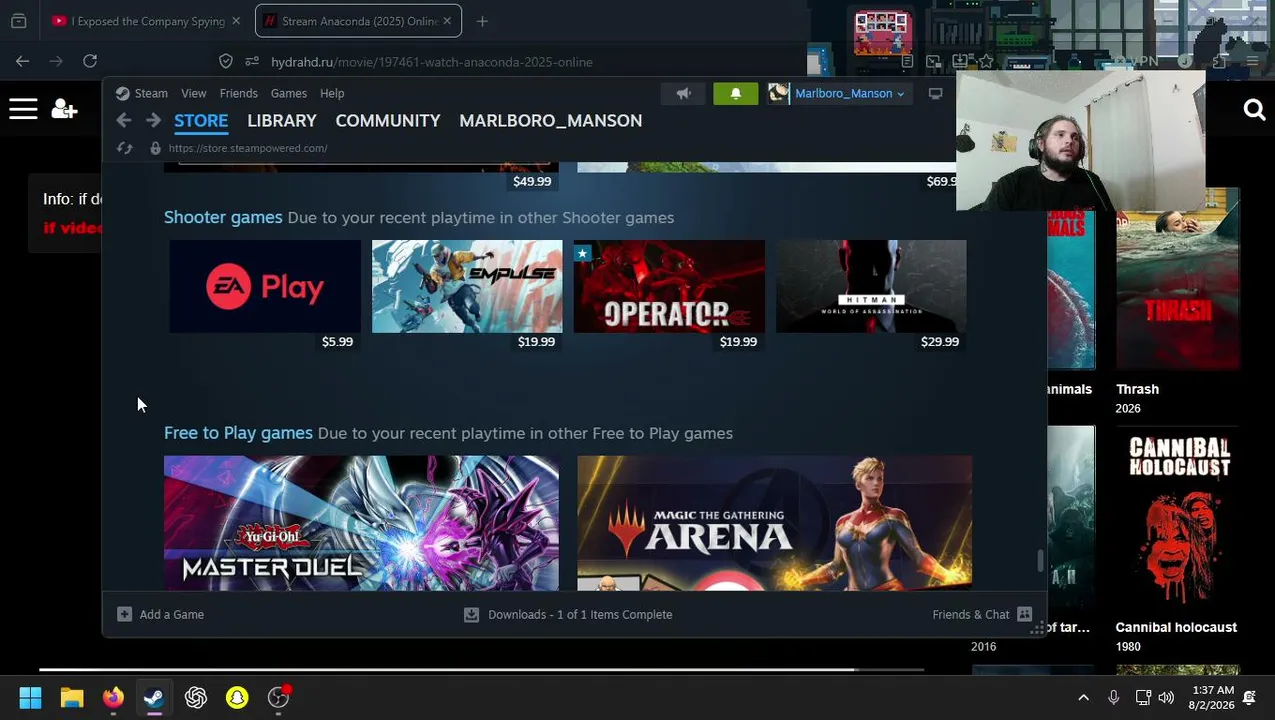Open Steam announcements megaphone icon
The height and width of the screenshot is (720, 1275).
click(683, 93)
